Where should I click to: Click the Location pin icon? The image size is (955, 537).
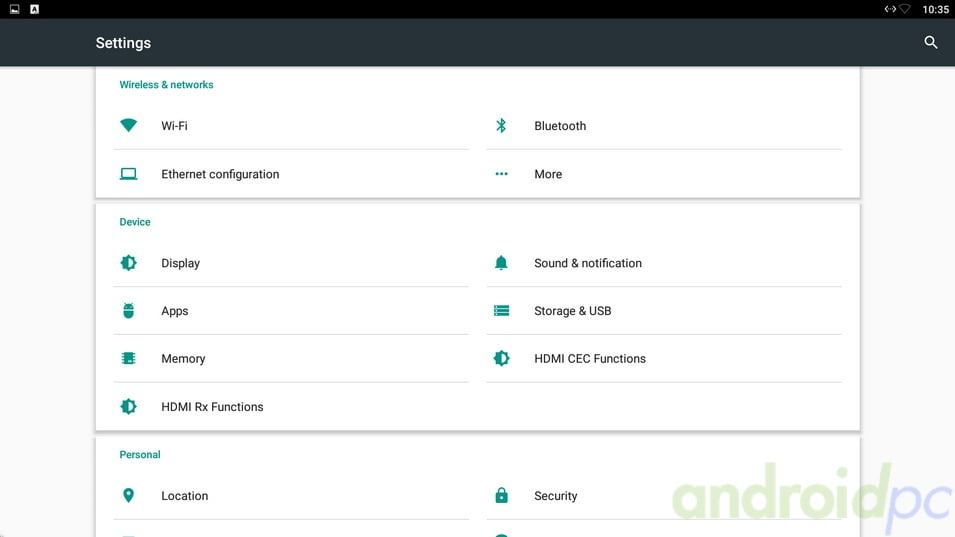click(x=129, y=495)
